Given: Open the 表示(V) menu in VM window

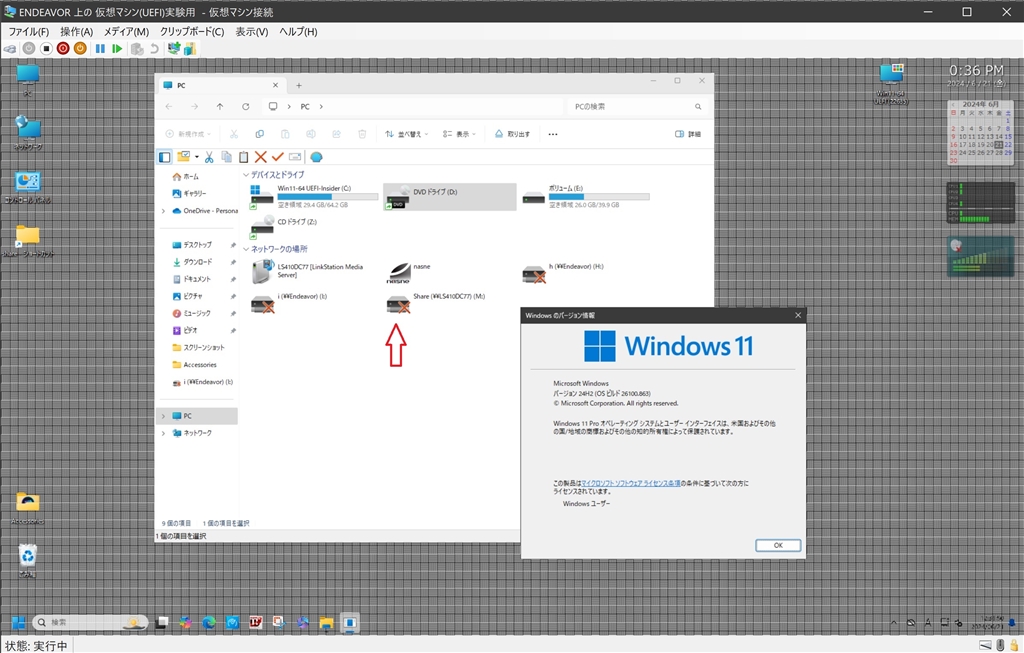Looking at the screenshot, I should 251,31.
